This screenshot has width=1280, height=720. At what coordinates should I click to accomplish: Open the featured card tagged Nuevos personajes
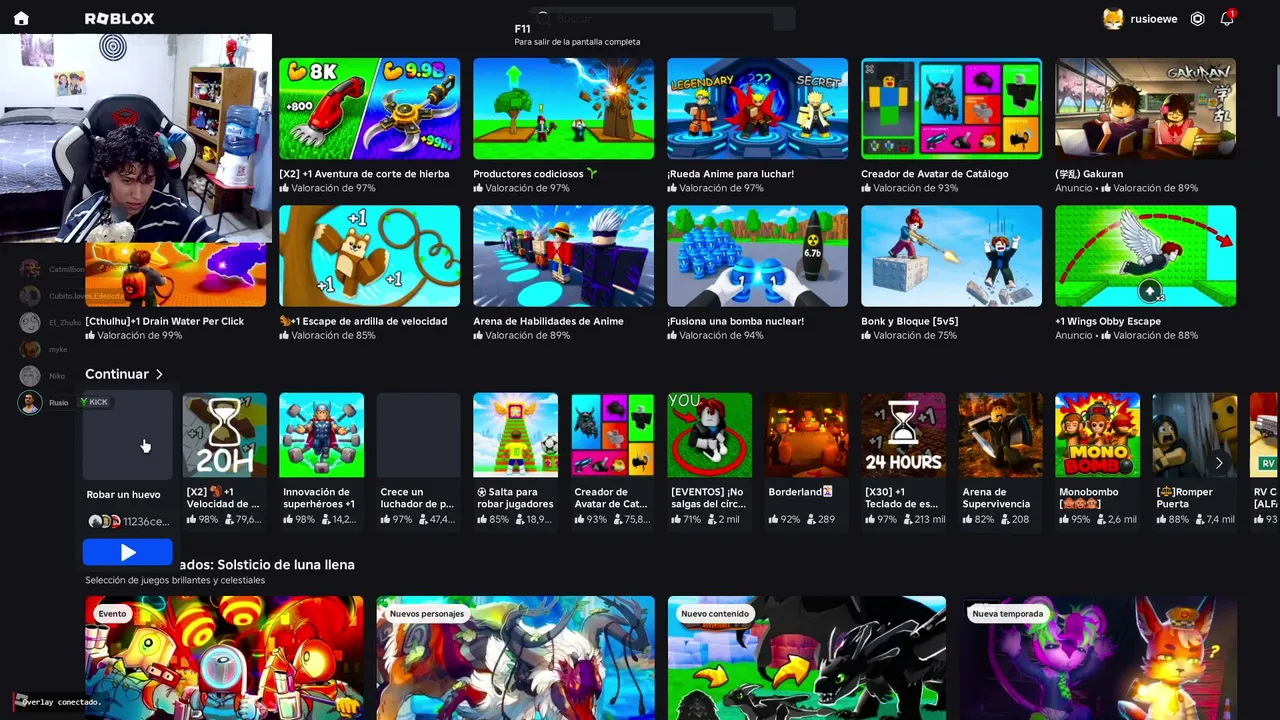click(x=515, y=658)
